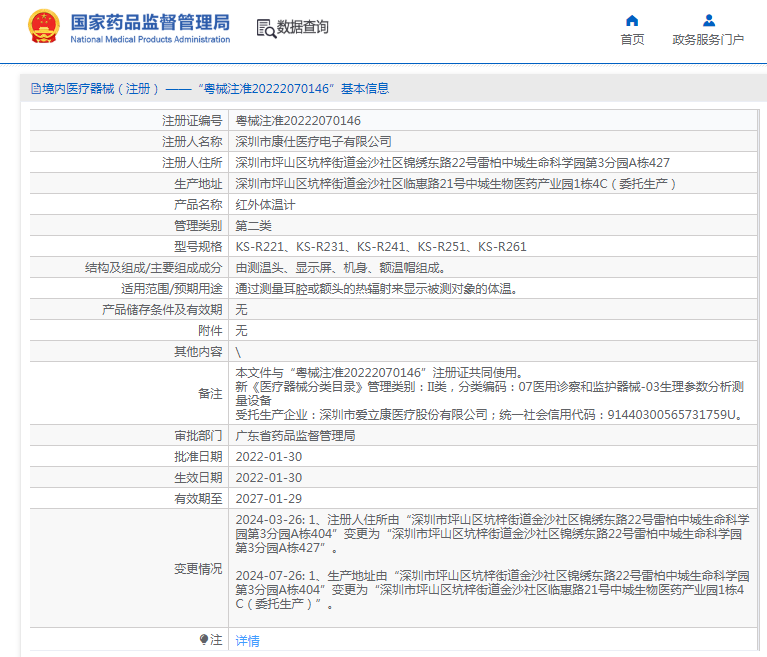Click product name 红外体温计

point(265,204)
